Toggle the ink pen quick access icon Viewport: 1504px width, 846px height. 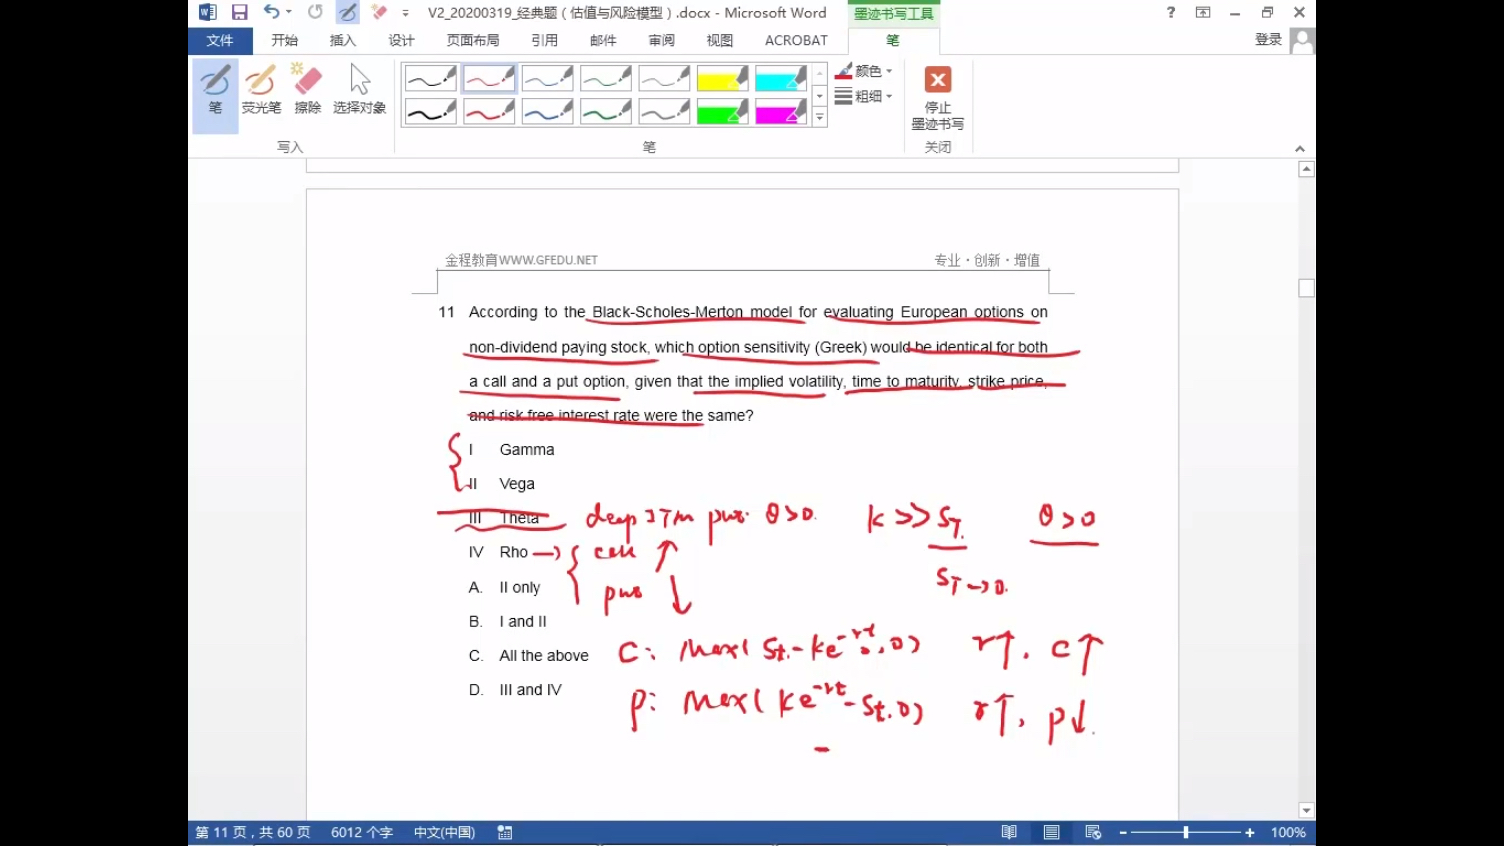click(347, 12)
